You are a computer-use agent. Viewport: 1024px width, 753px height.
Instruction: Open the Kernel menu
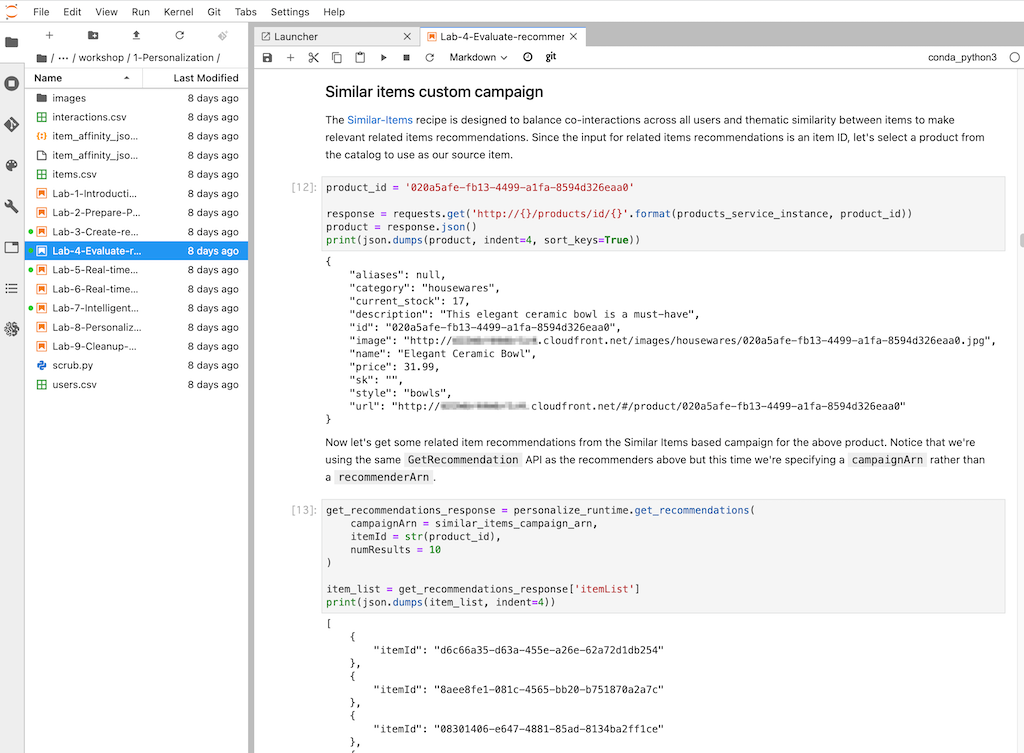click(x=178, y=12)
